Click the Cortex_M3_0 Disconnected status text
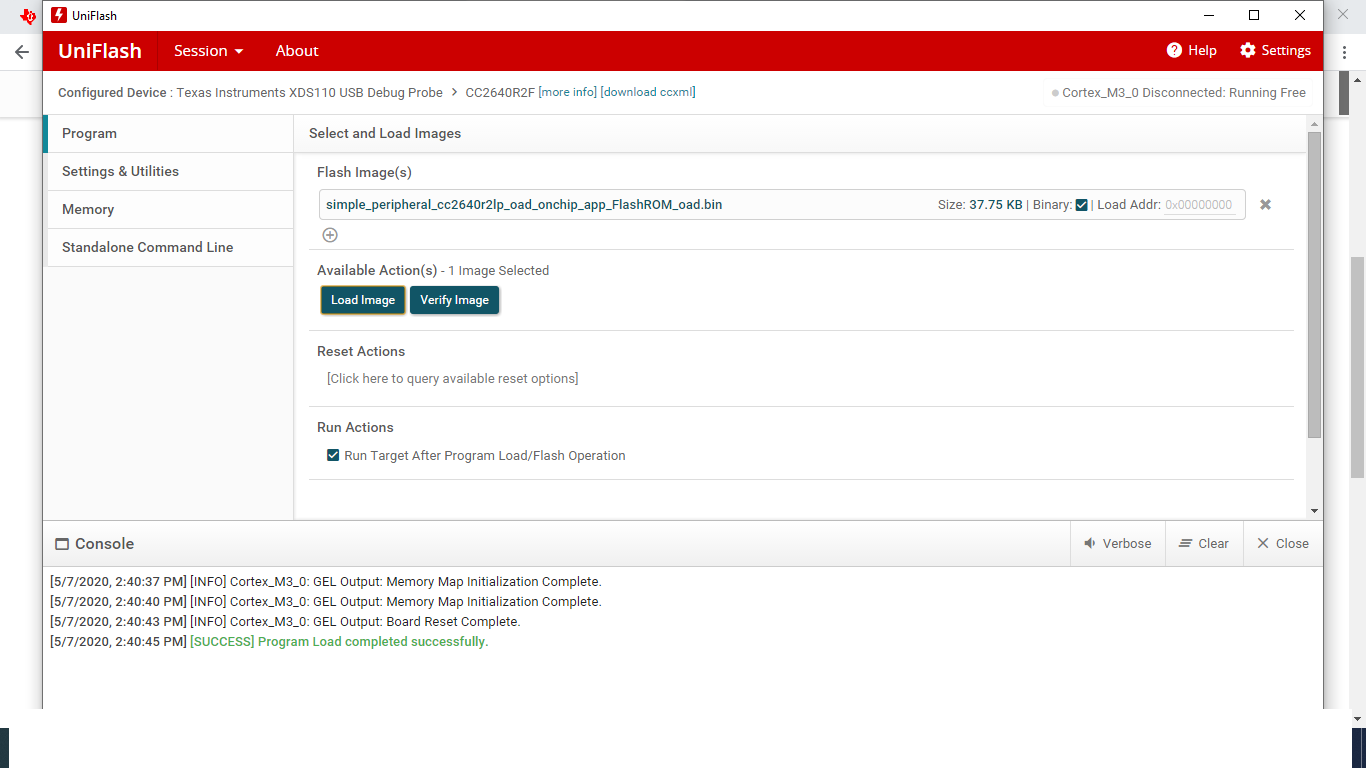This screenshot has height=768, width=1366. (1184, 92)
